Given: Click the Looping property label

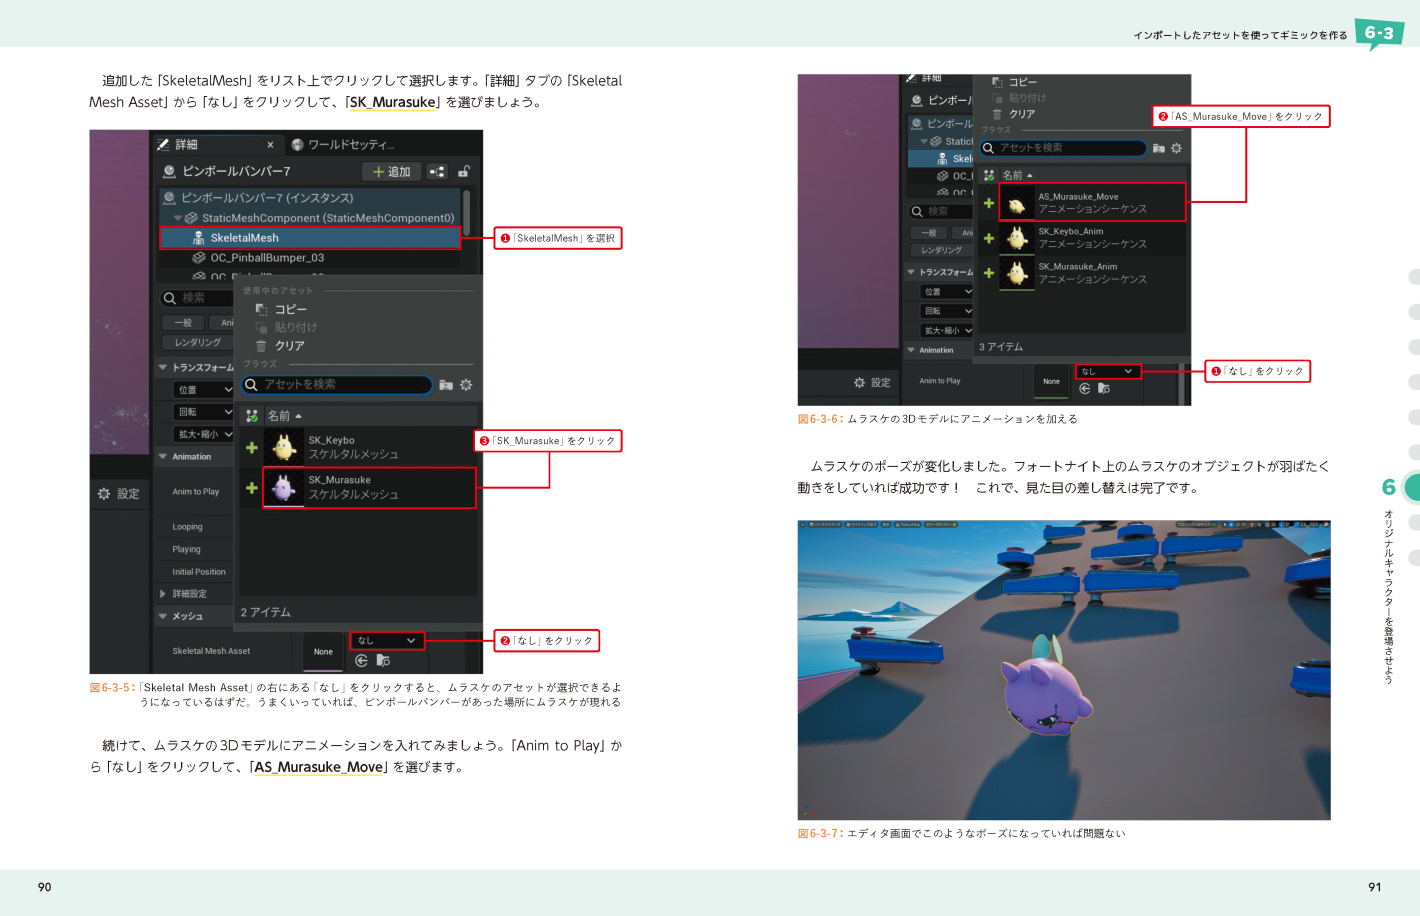Looking at the screenshot, I should click(x=187, y=527).
